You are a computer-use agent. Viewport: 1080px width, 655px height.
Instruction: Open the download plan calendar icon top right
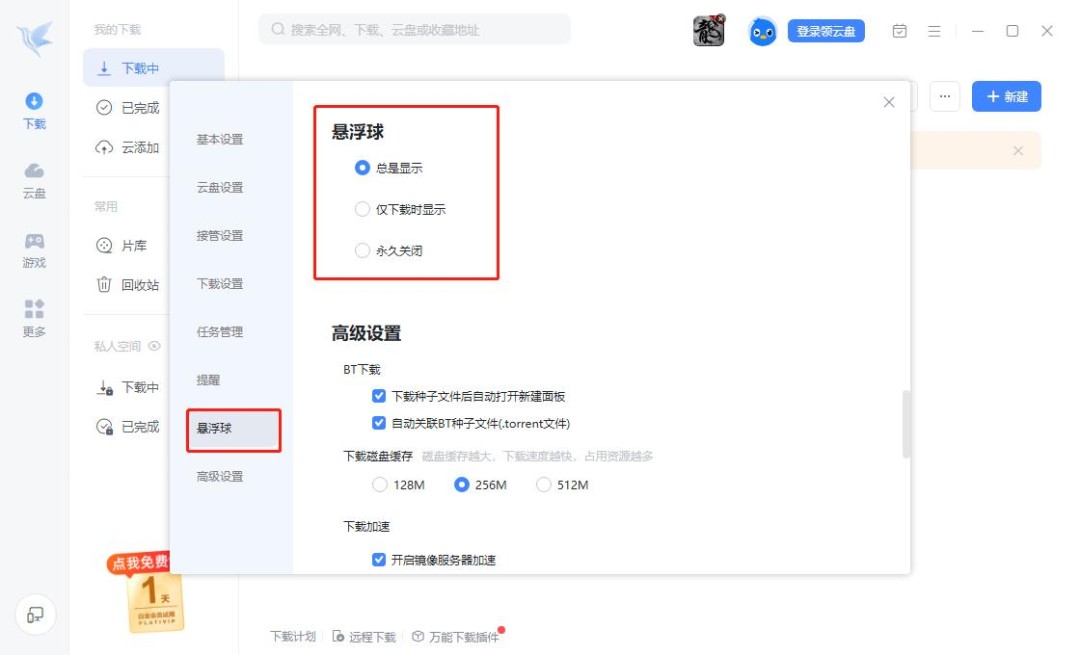point(899,30)
